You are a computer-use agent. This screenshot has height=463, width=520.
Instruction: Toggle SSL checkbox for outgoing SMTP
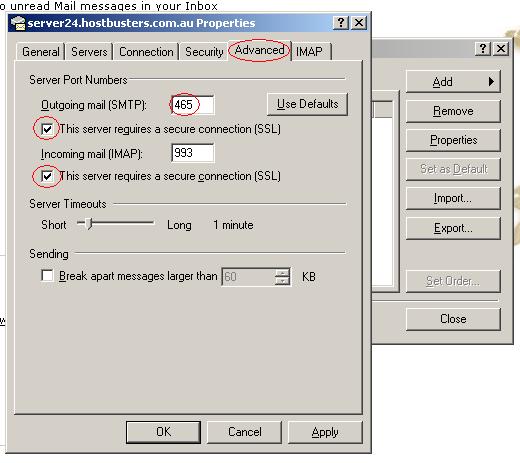point(47,129)
